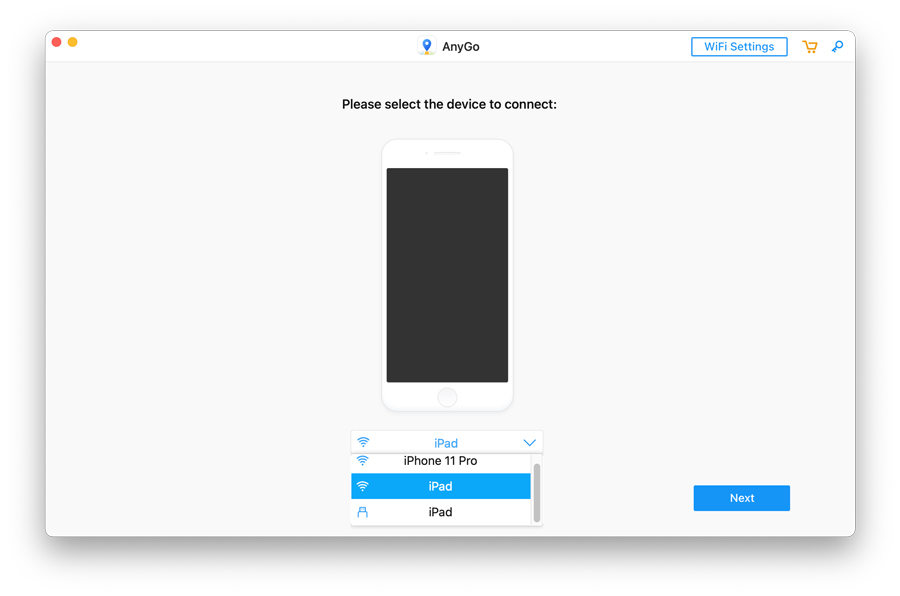Open the iPad device selection dropdown
The width and height of the screenshot is (900, 596).
(x=445, y=440)
